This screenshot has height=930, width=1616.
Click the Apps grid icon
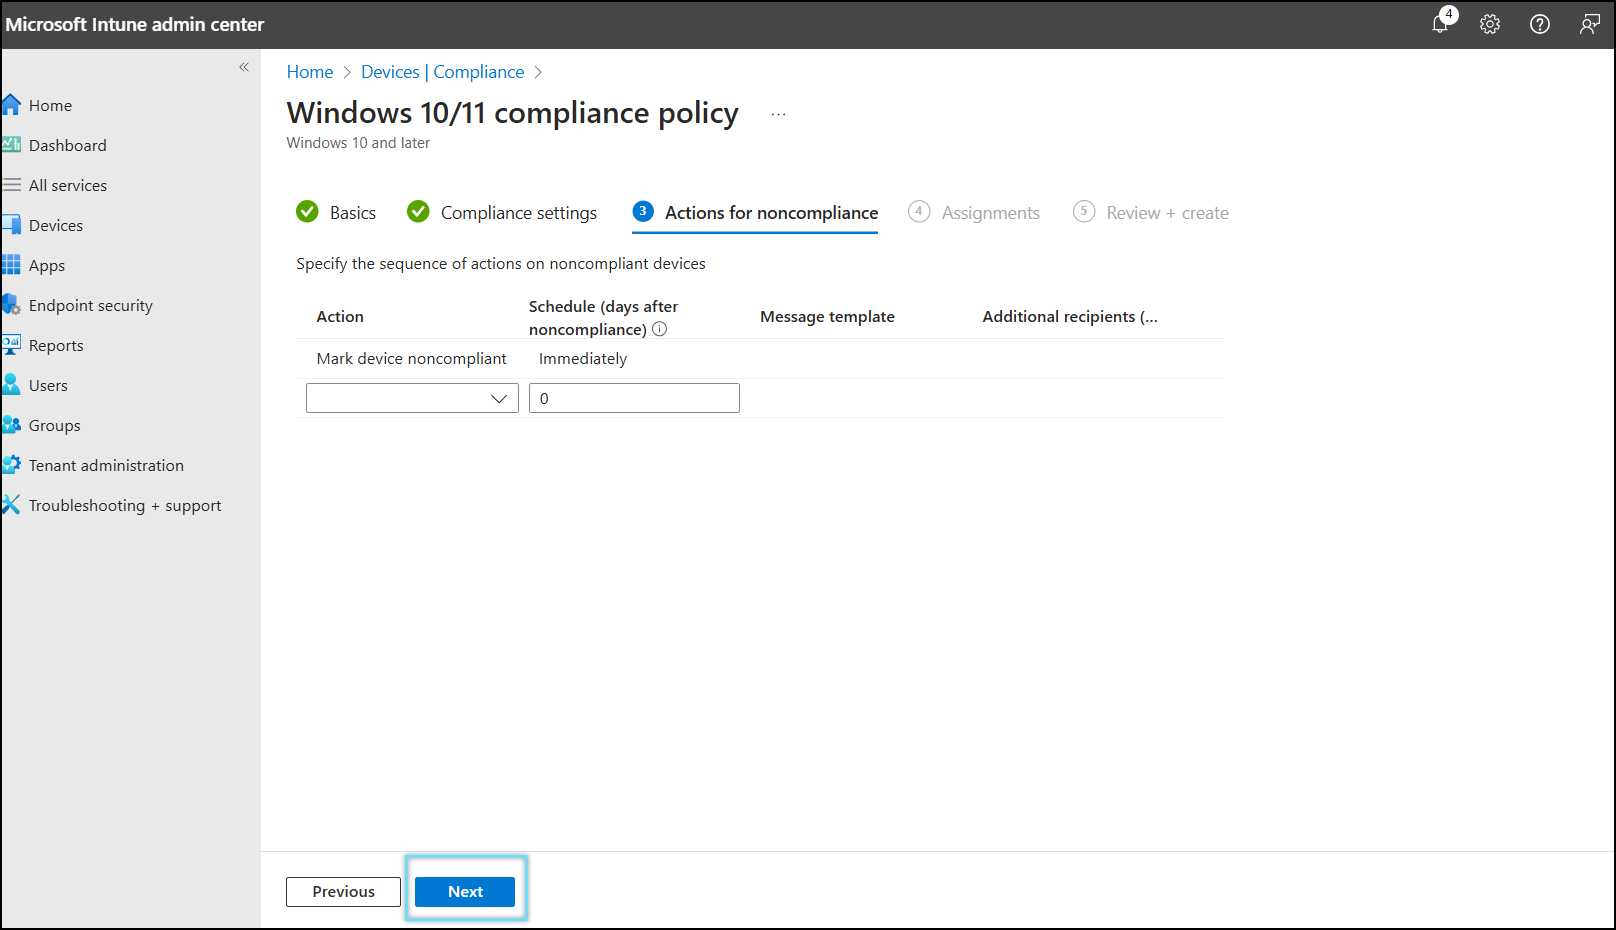coord(11,265)
